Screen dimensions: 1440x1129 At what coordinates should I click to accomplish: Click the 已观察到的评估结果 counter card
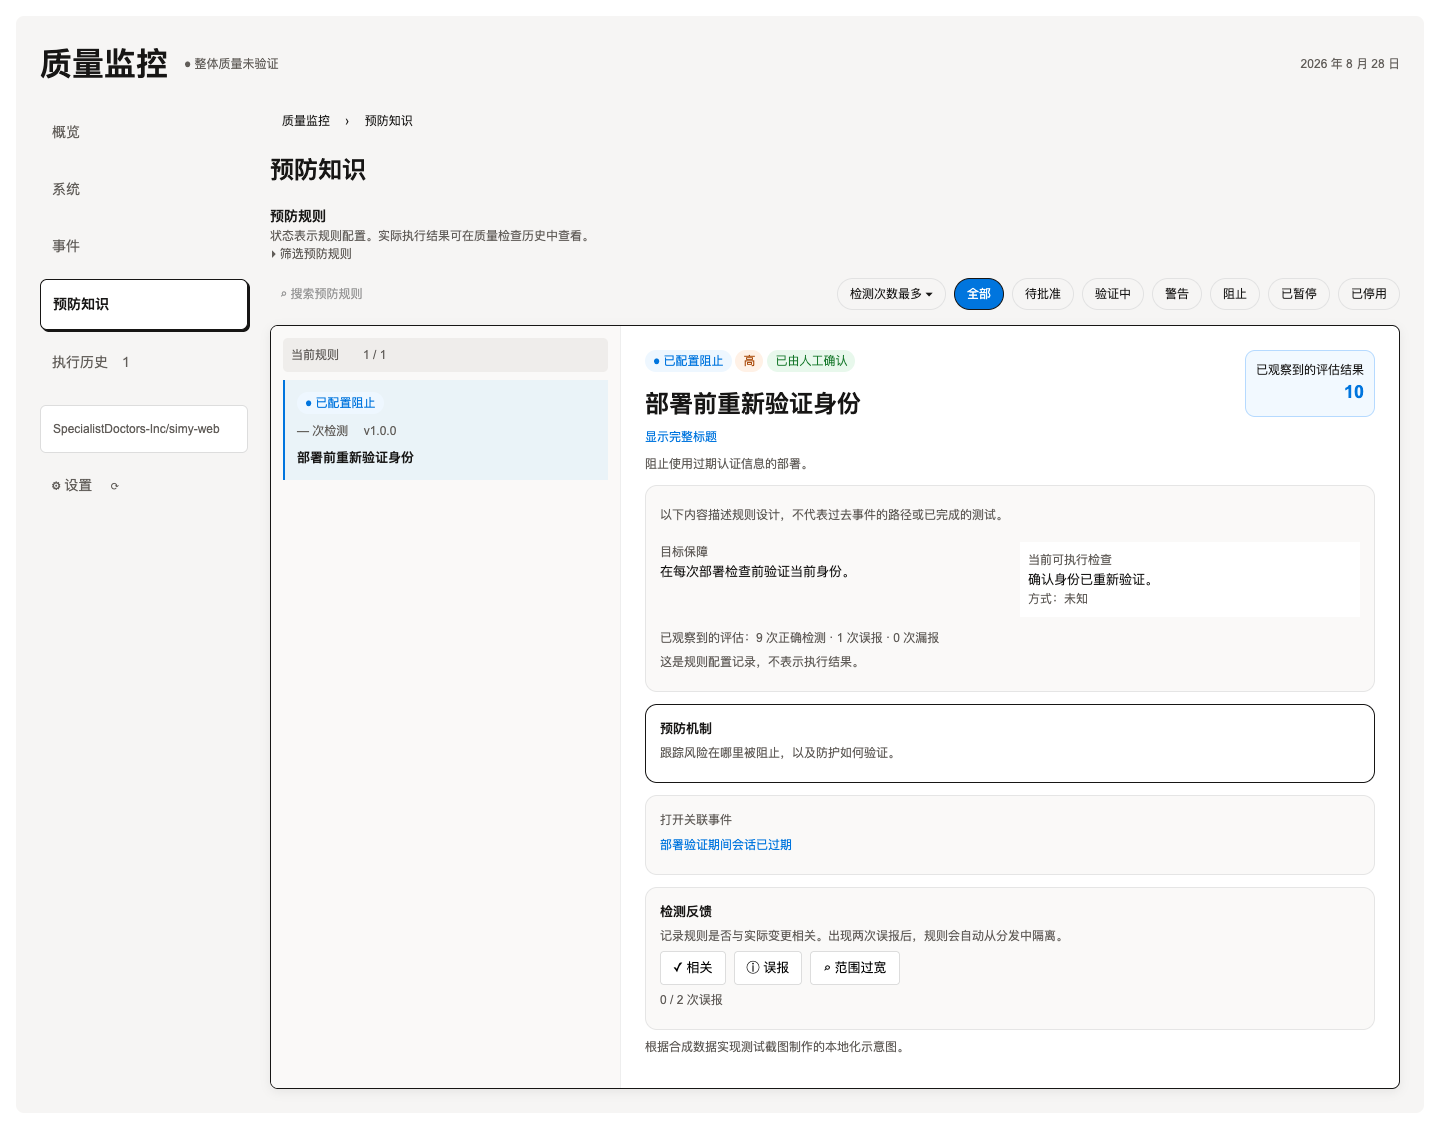1310,383
